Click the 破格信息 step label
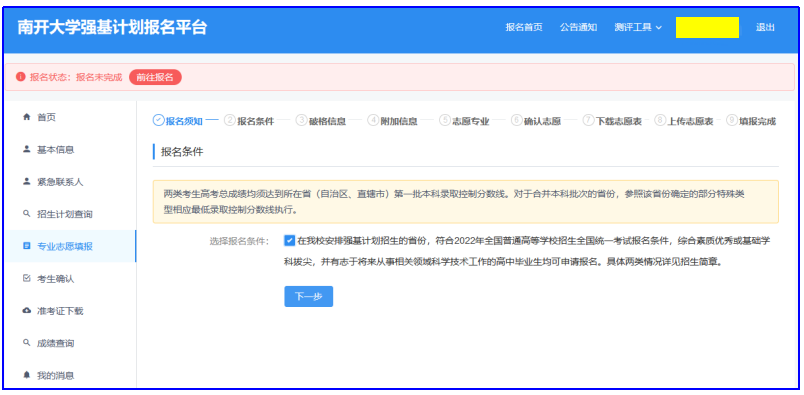 (x=327, y=122)
